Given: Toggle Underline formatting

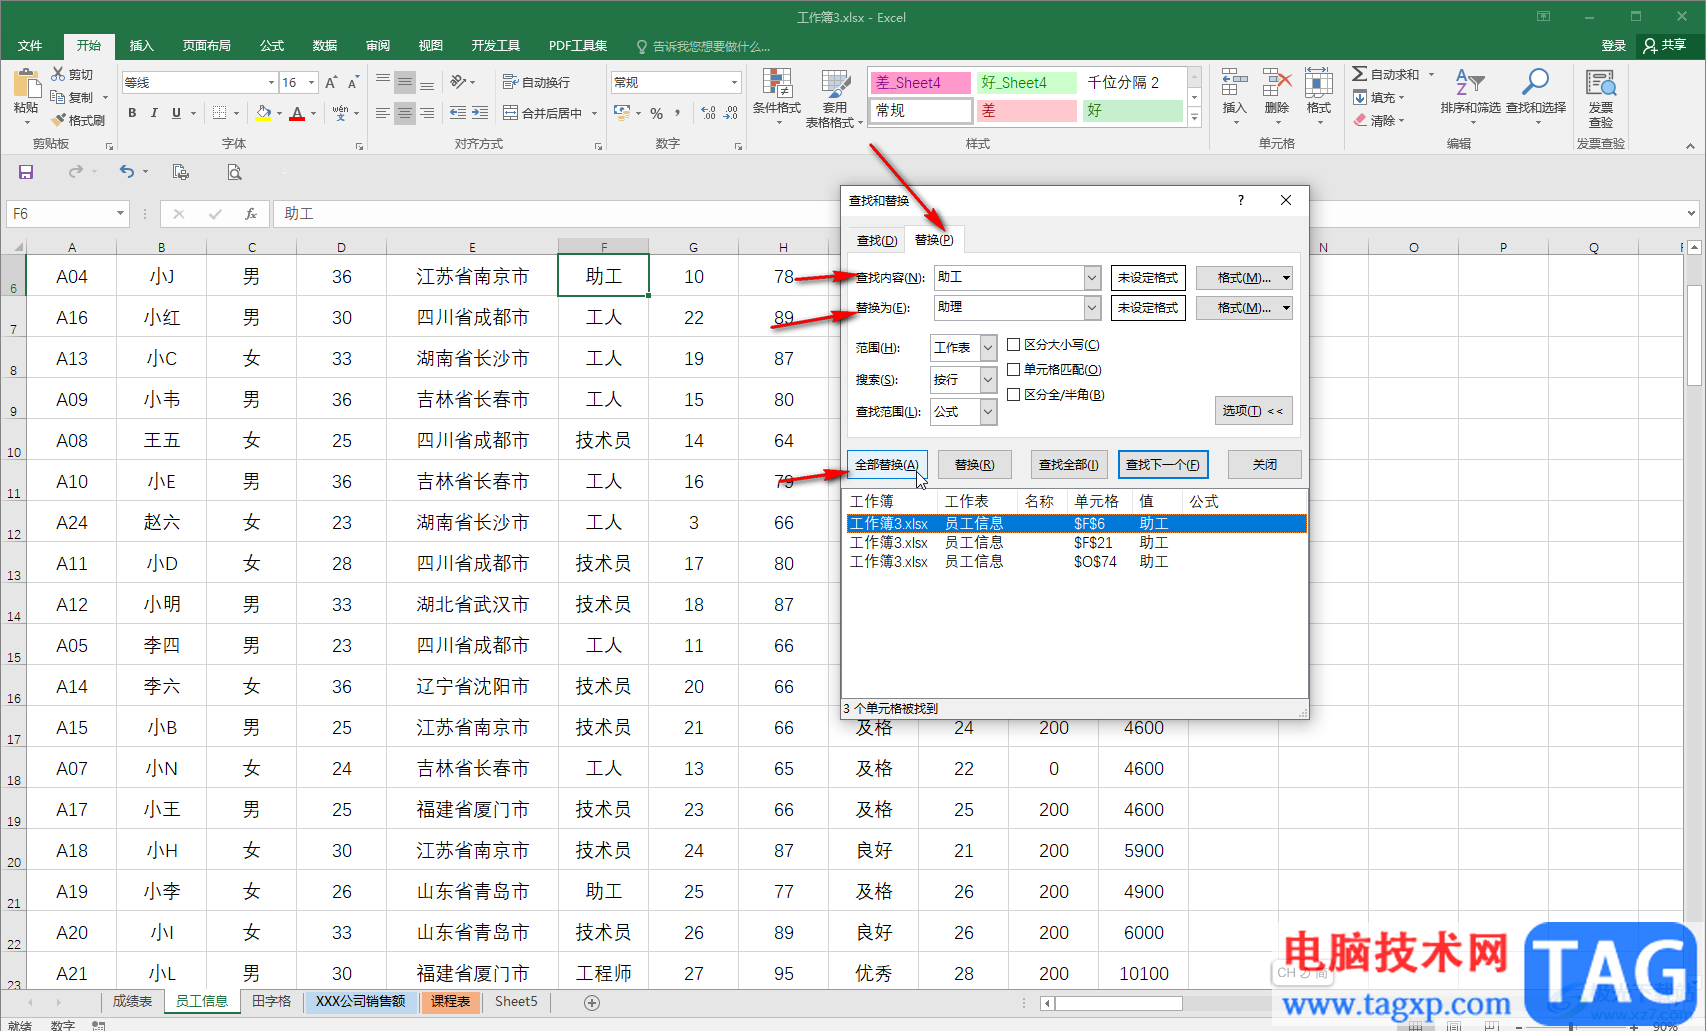Looking at the screenshot, I should pyautogui.click(x=176, y=113).
